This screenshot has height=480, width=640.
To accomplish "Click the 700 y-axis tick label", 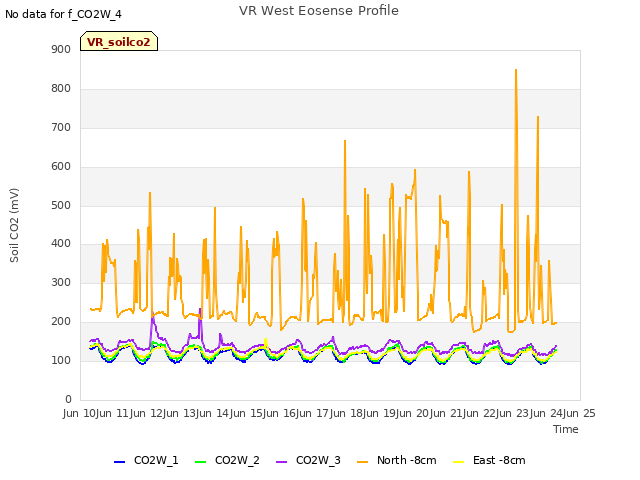I will click(x=61, y=127).
